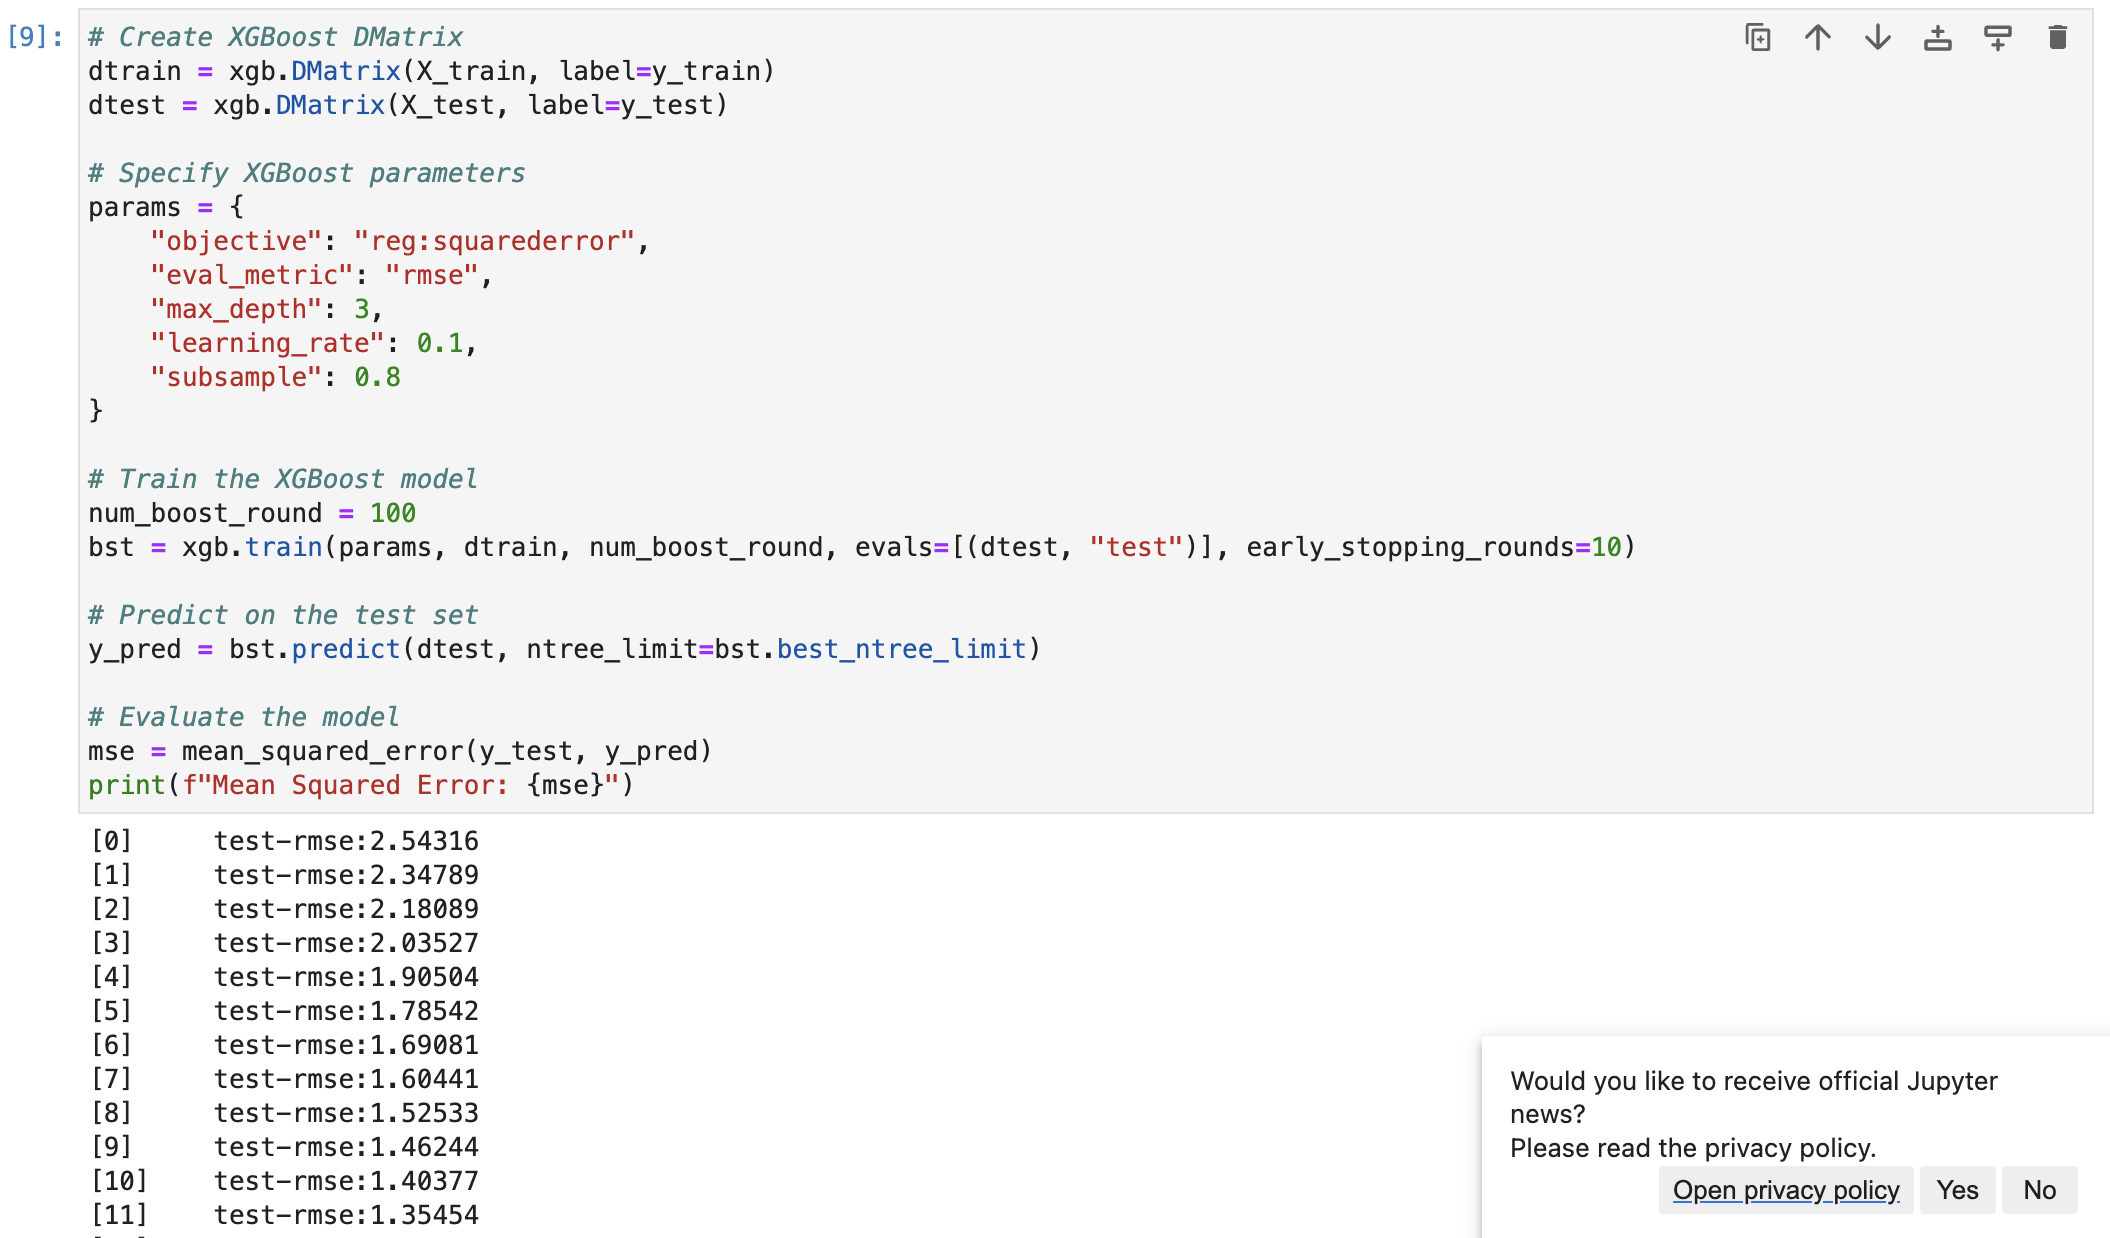Place cursor in dtrain = xgb.DMatrix line

(x=431, y=71)
